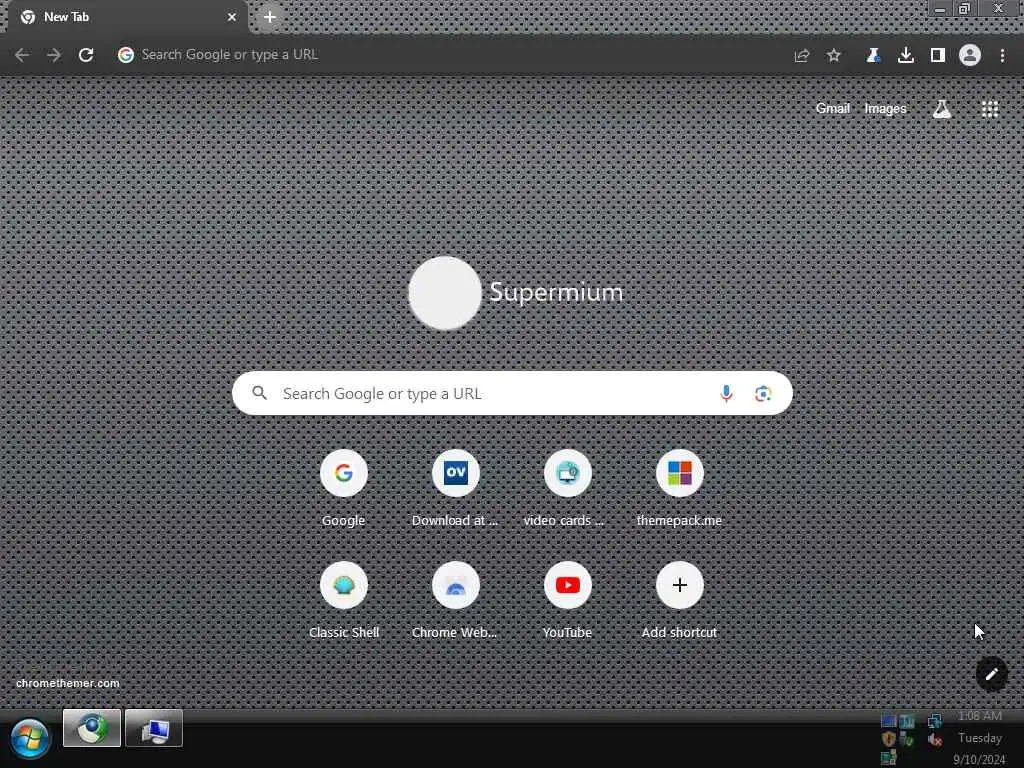Screen dimensions: 1024x768
Task: Click the Google icon in the address bar
Action: [x=126, y=55]
